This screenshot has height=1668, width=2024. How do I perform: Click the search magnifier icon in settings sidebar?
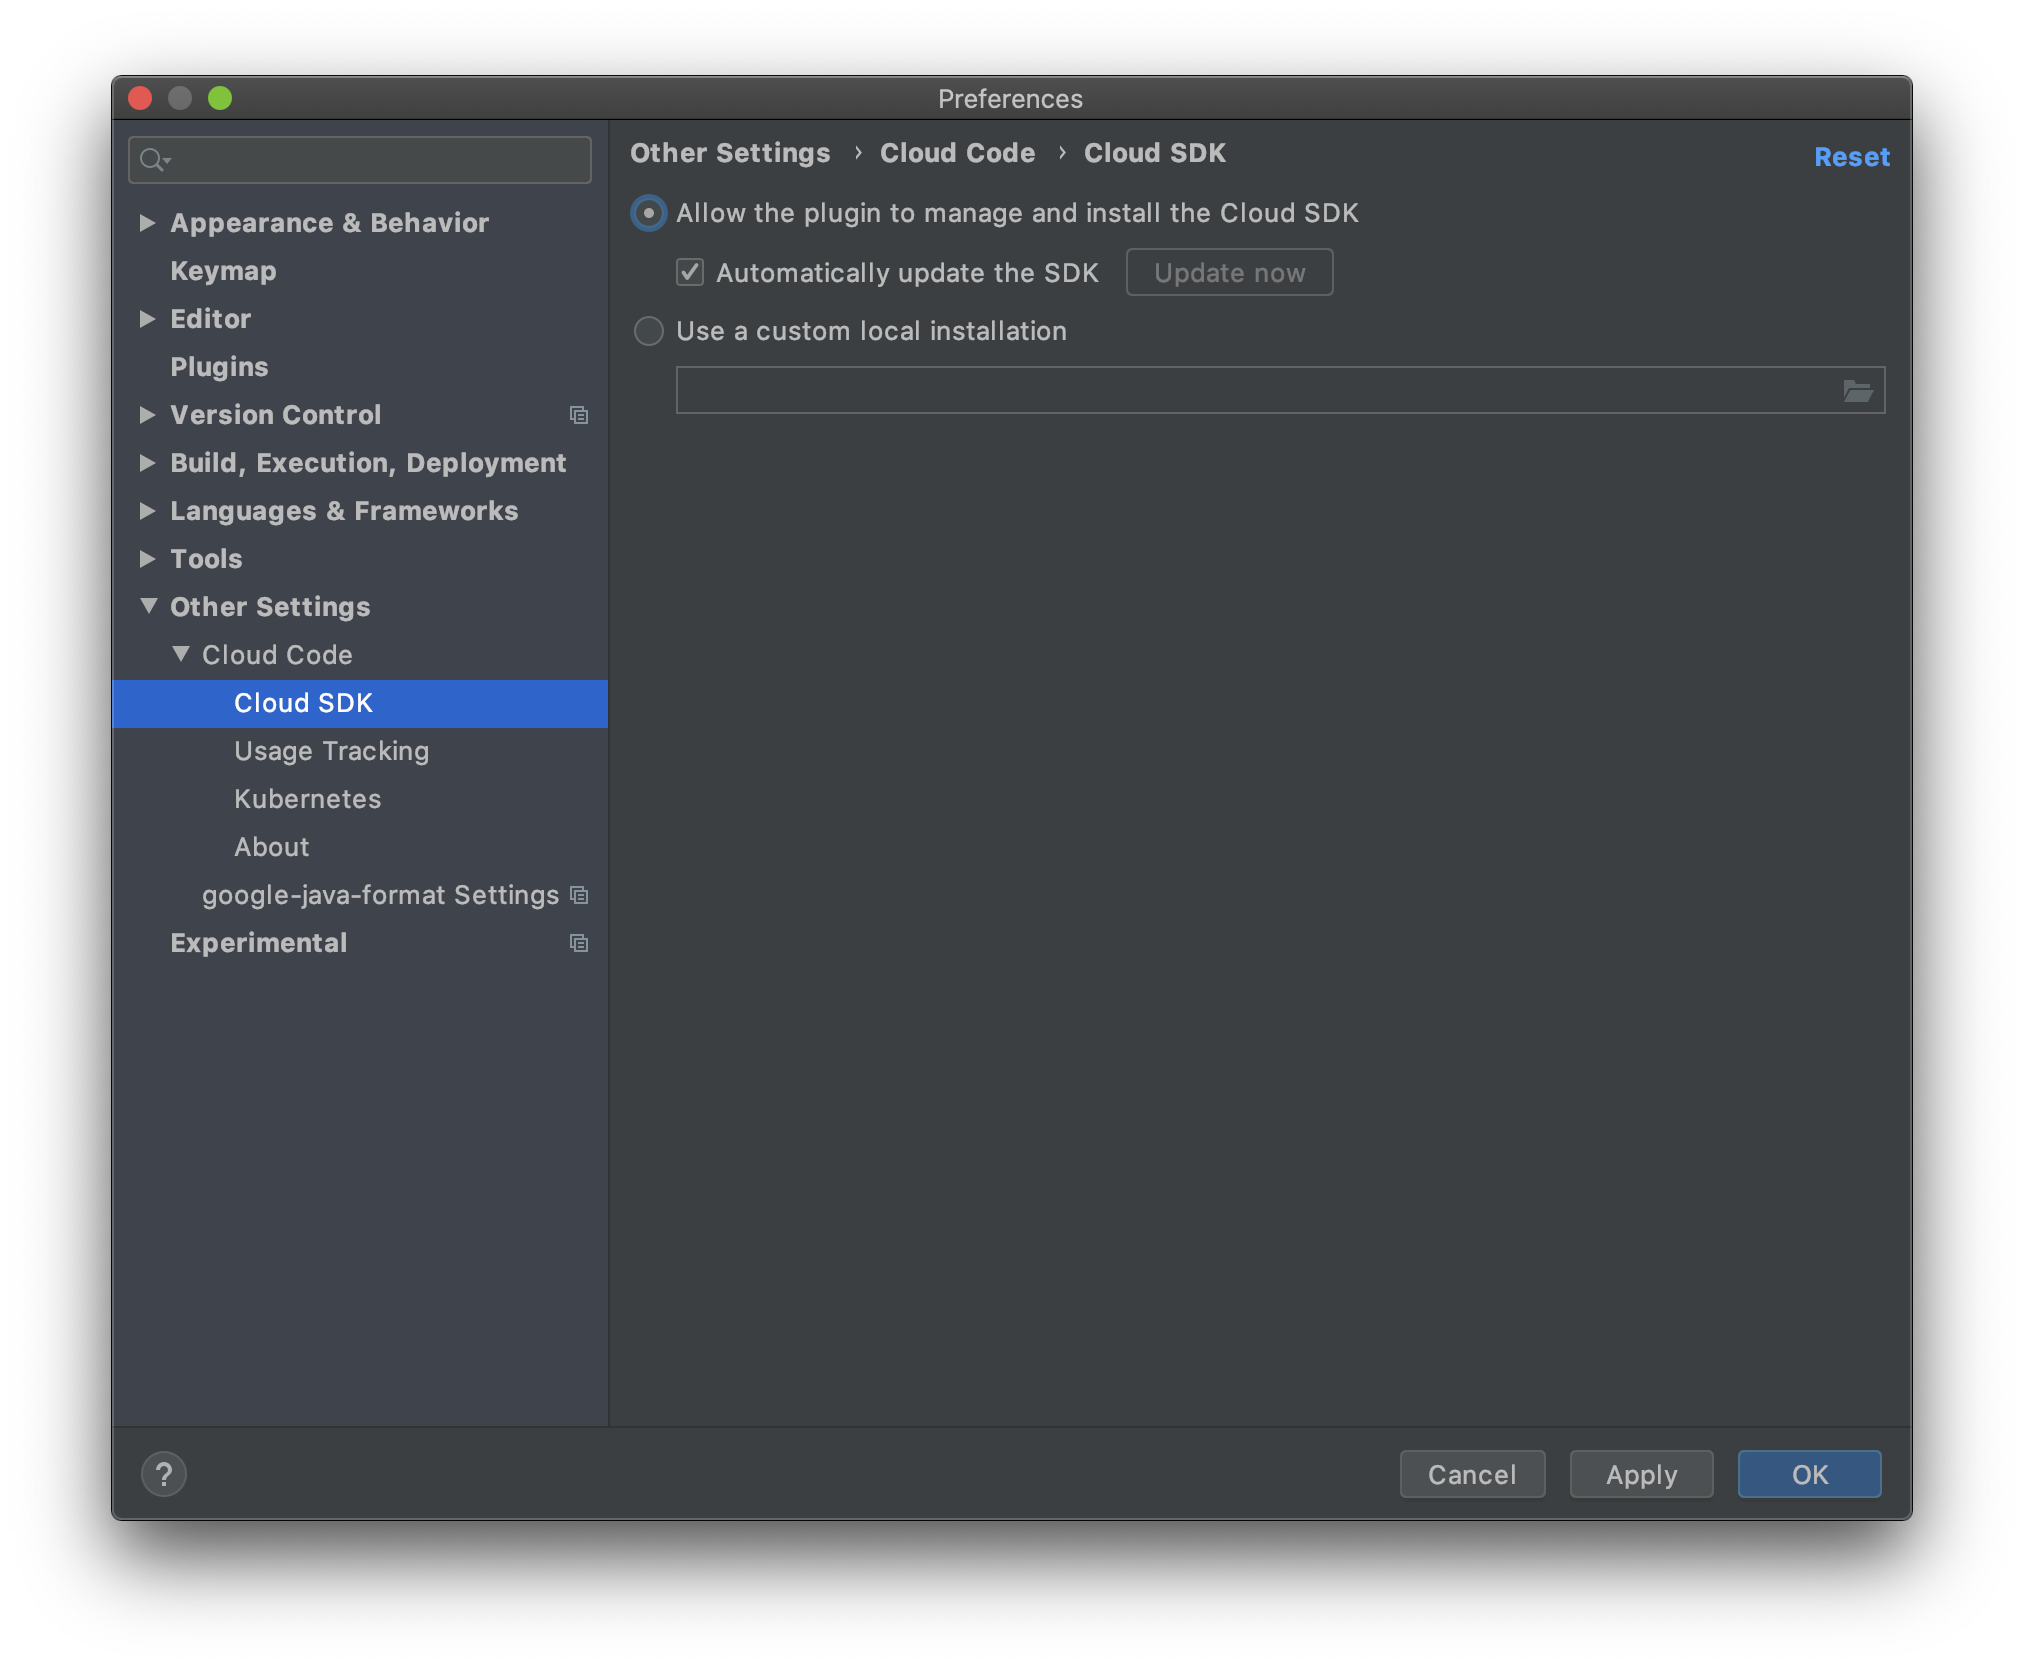coord(154,159)
